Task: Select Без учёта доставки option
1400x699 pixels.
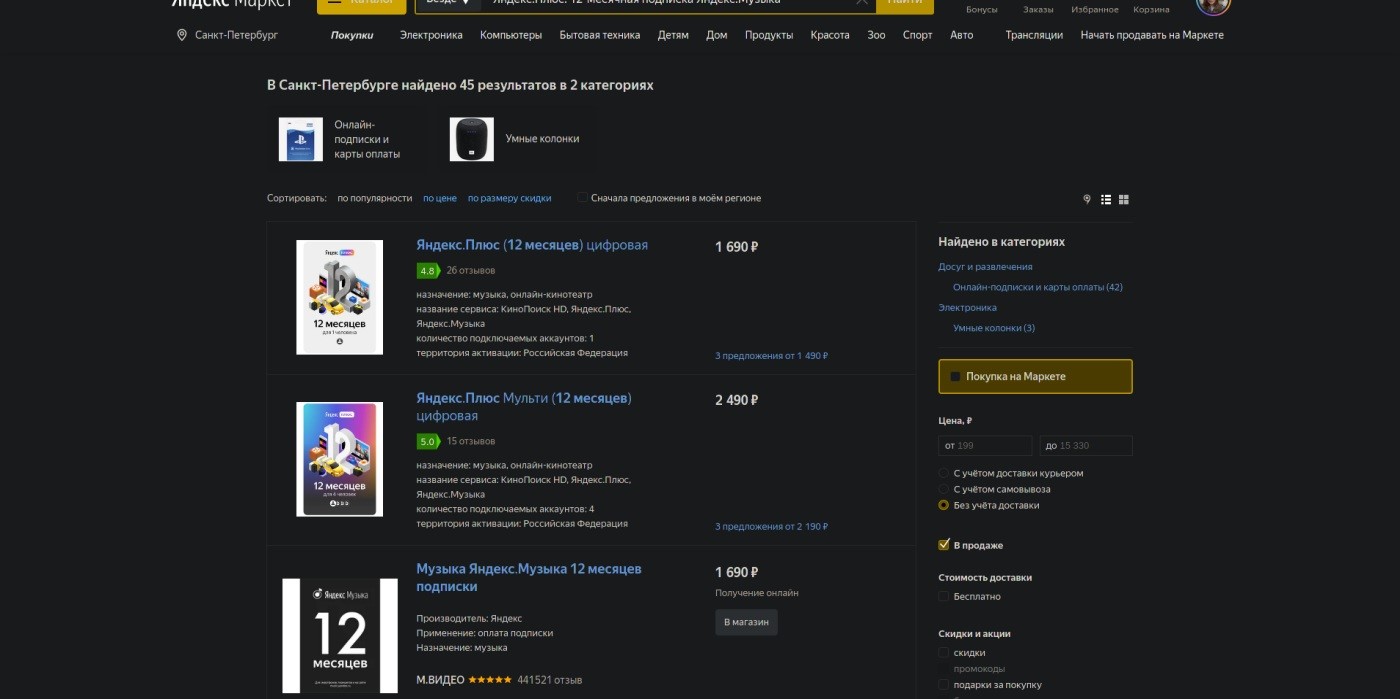Action: pos(943,505)
